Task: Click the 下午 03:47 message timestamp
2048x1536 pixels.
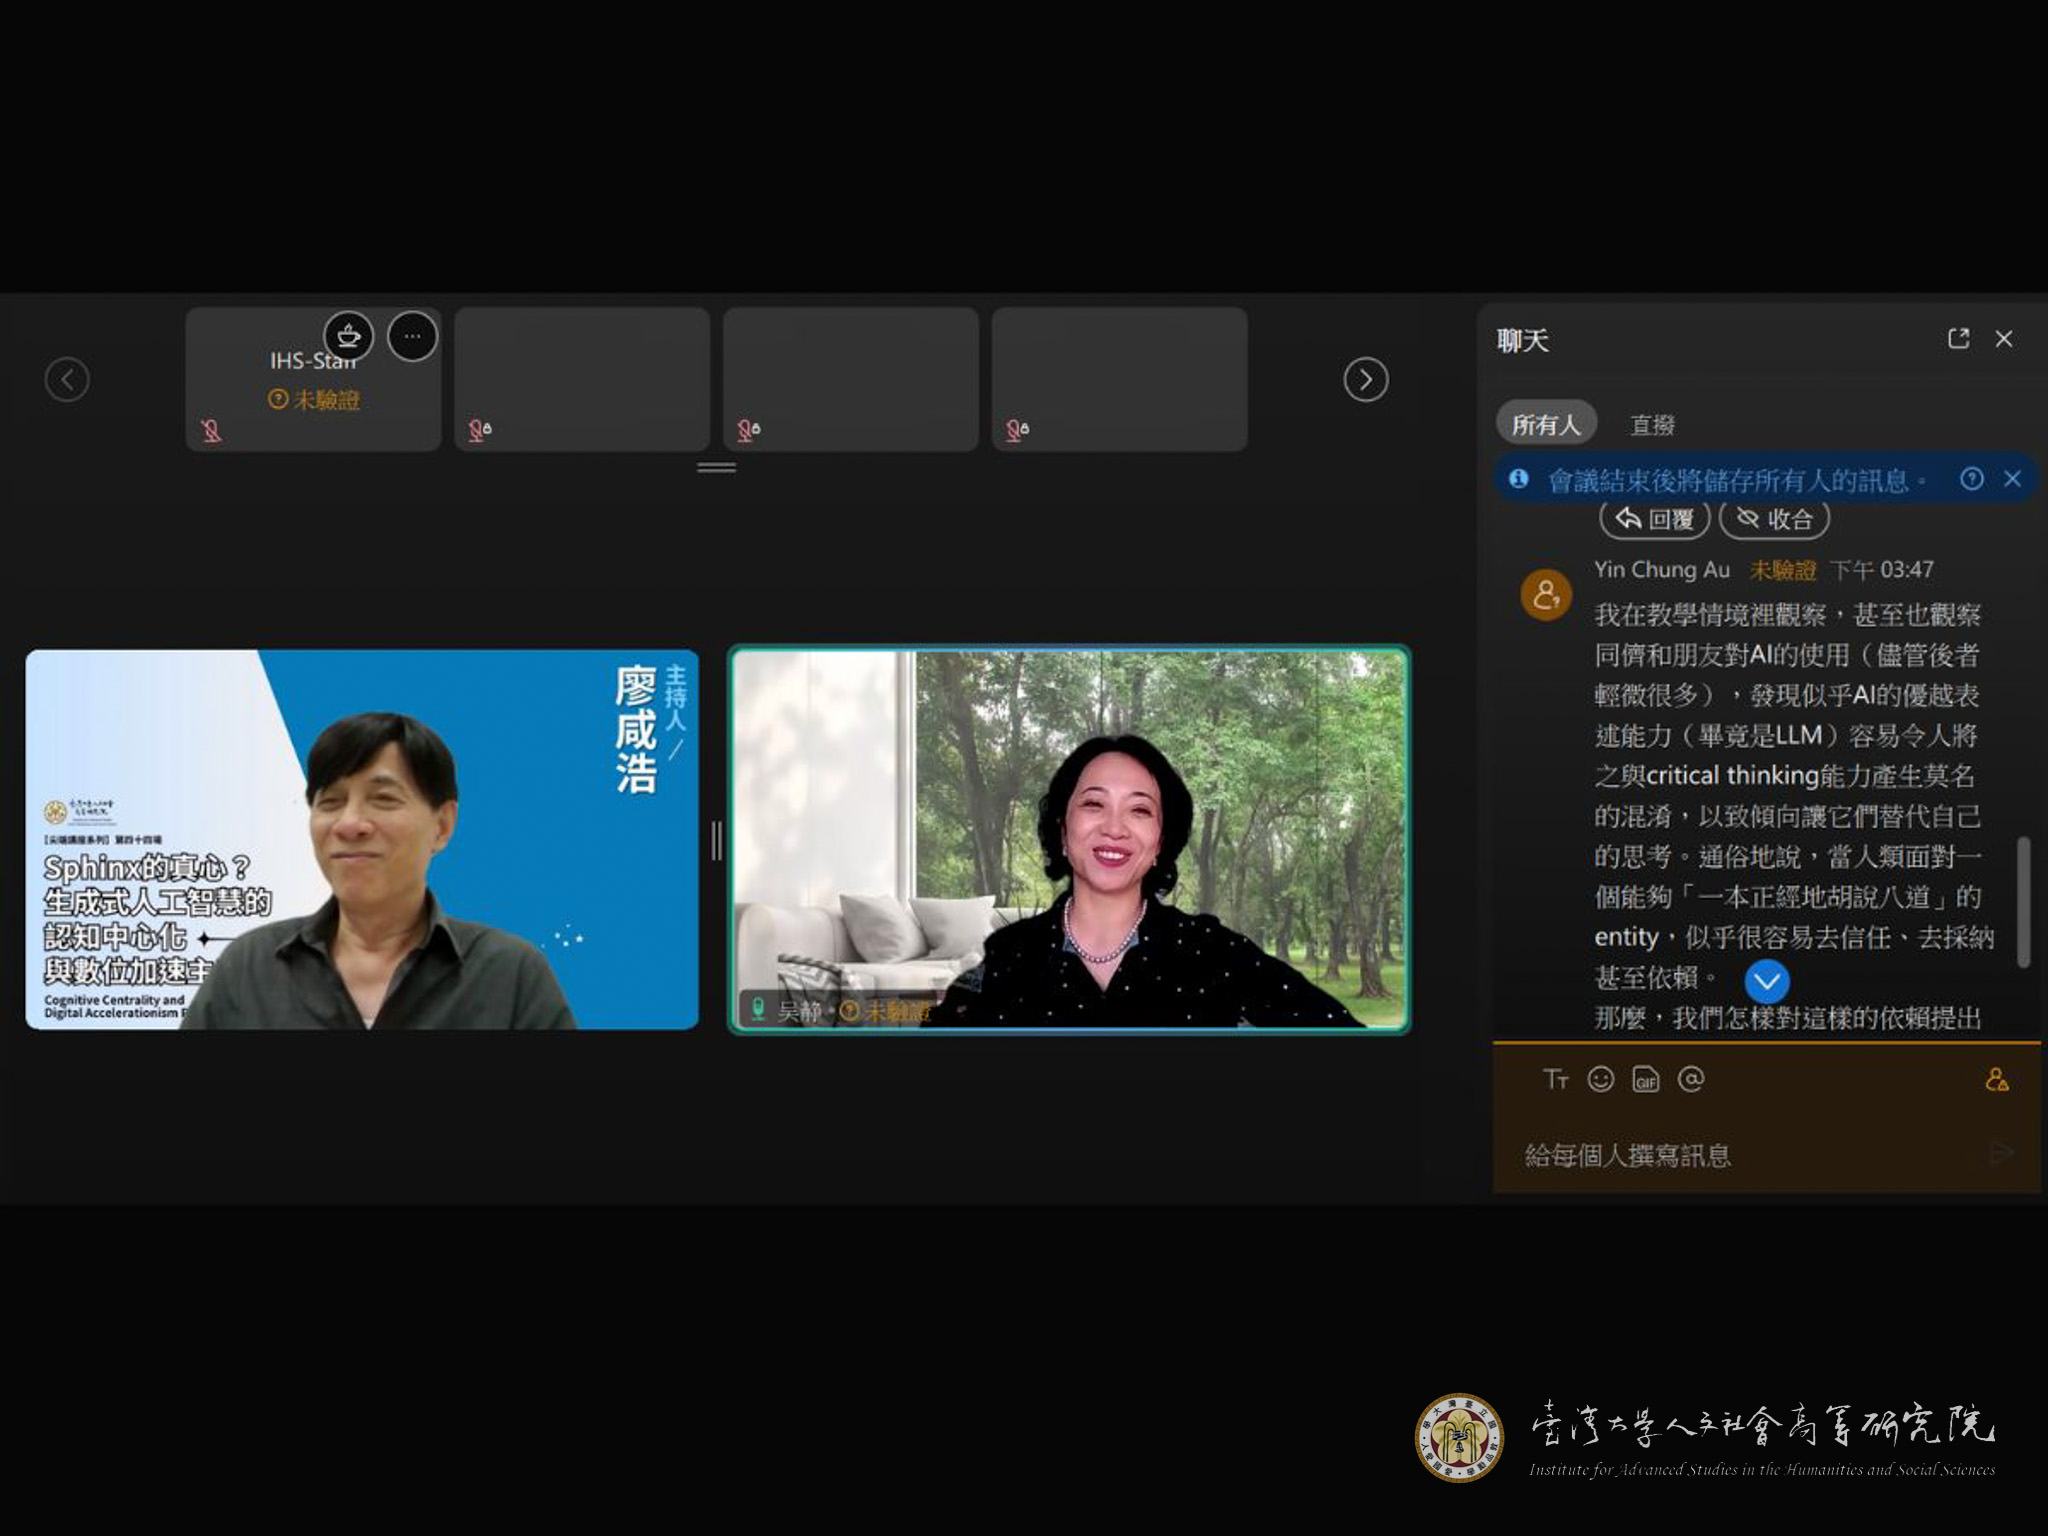Action: 1881,570
